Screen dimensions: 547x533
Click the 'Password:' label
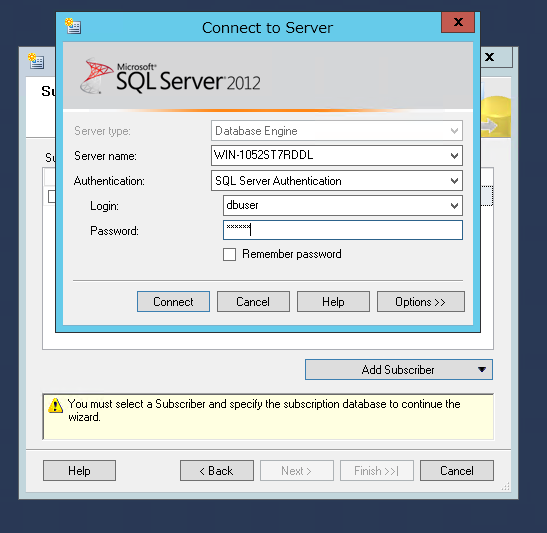(114, 231)
